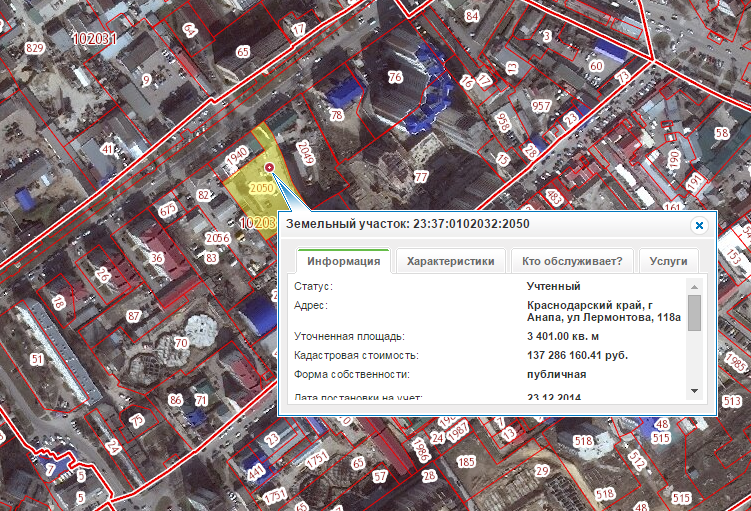
Task: Click the popup scrollbar thumb
Action: [695, 312]
